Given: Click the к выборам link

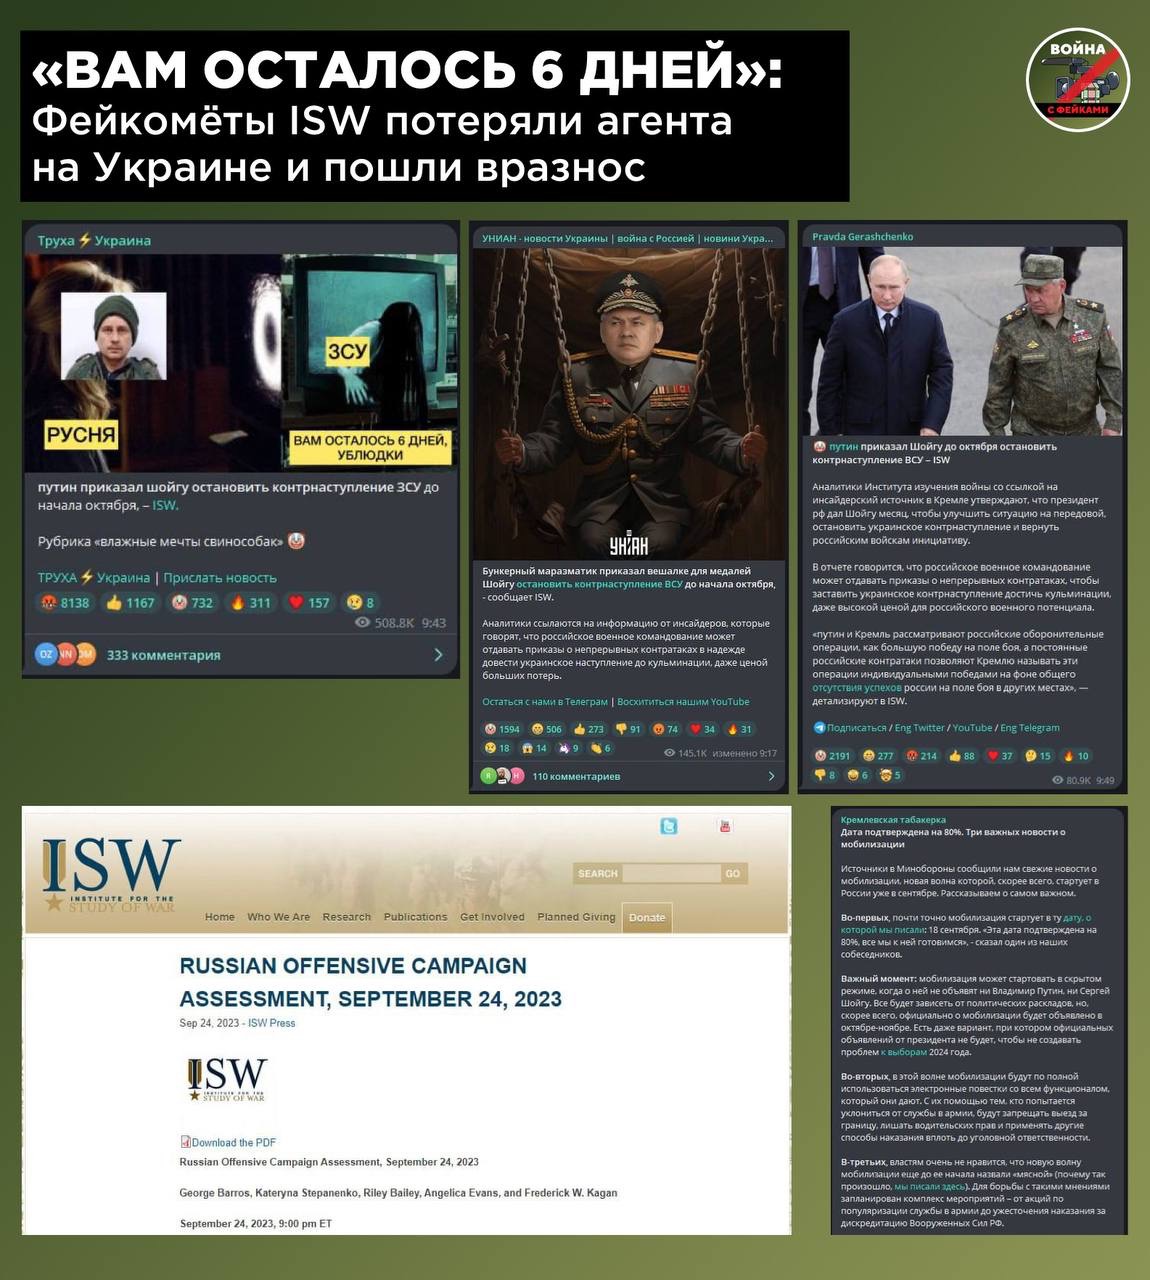Looking at the screenshot, I should 904,1052.
